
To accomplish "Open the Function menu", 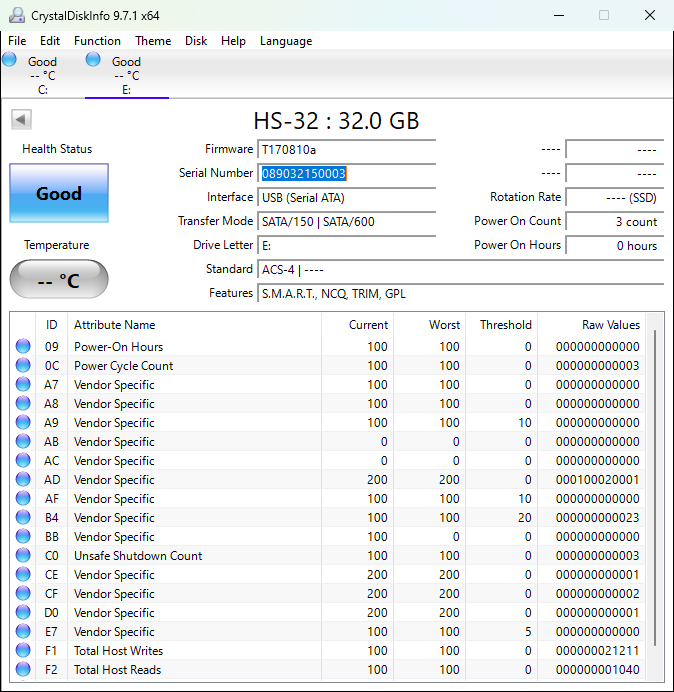I will click(x=98, y=41).
